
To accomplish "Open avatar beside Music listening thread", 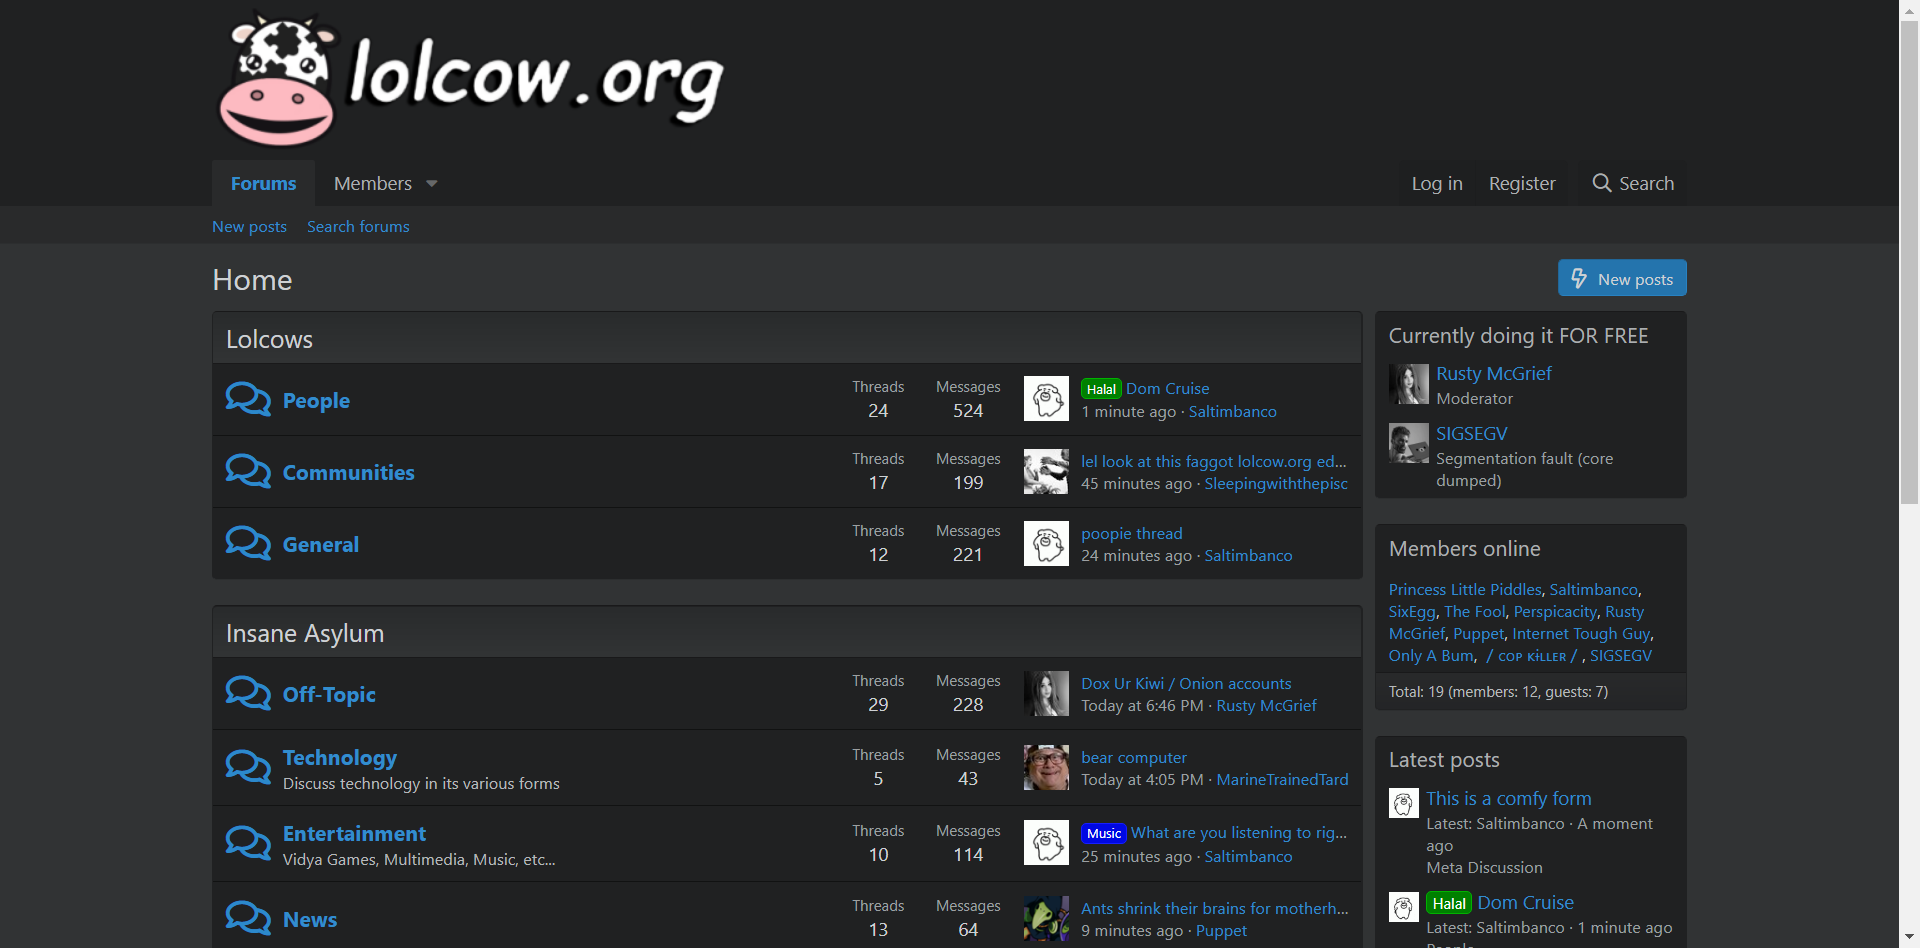I will click(x=1046, y=843).
